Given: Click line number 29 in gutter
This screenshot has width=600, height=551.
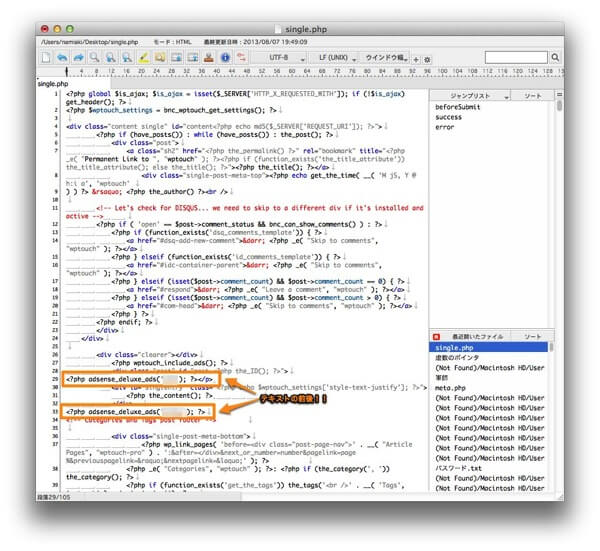Looking at the screenshot, I should click(x=55, y=379).
